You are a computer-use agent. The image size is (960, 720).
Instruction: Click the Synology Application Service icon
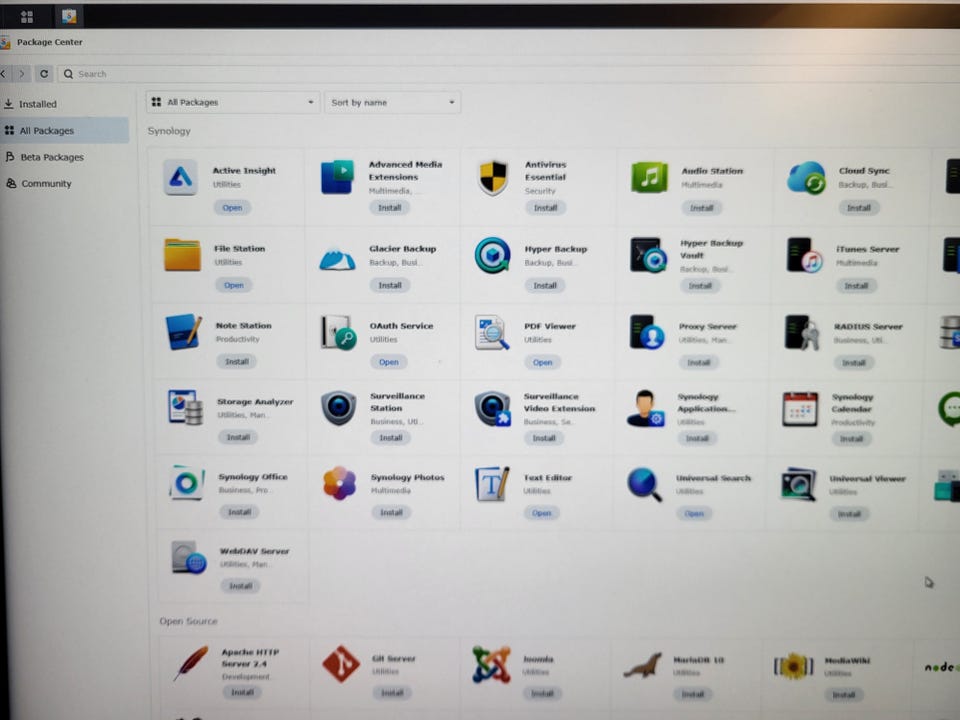[x=645, y=408]
